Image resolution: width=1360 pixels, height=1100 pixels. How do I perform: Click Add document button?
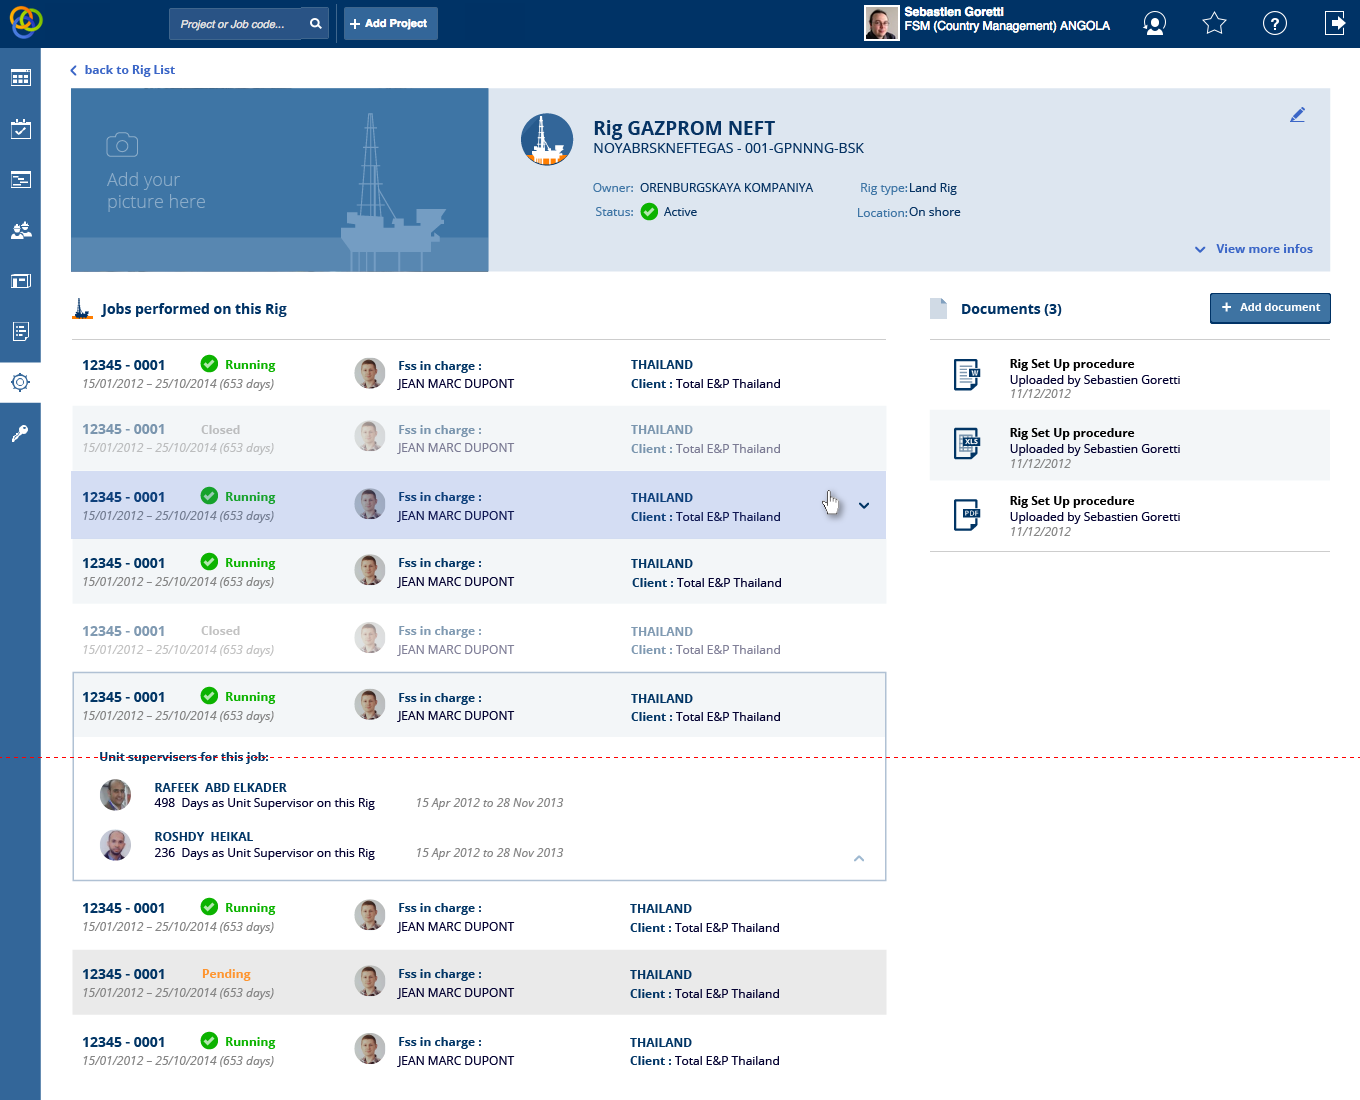1270,308
